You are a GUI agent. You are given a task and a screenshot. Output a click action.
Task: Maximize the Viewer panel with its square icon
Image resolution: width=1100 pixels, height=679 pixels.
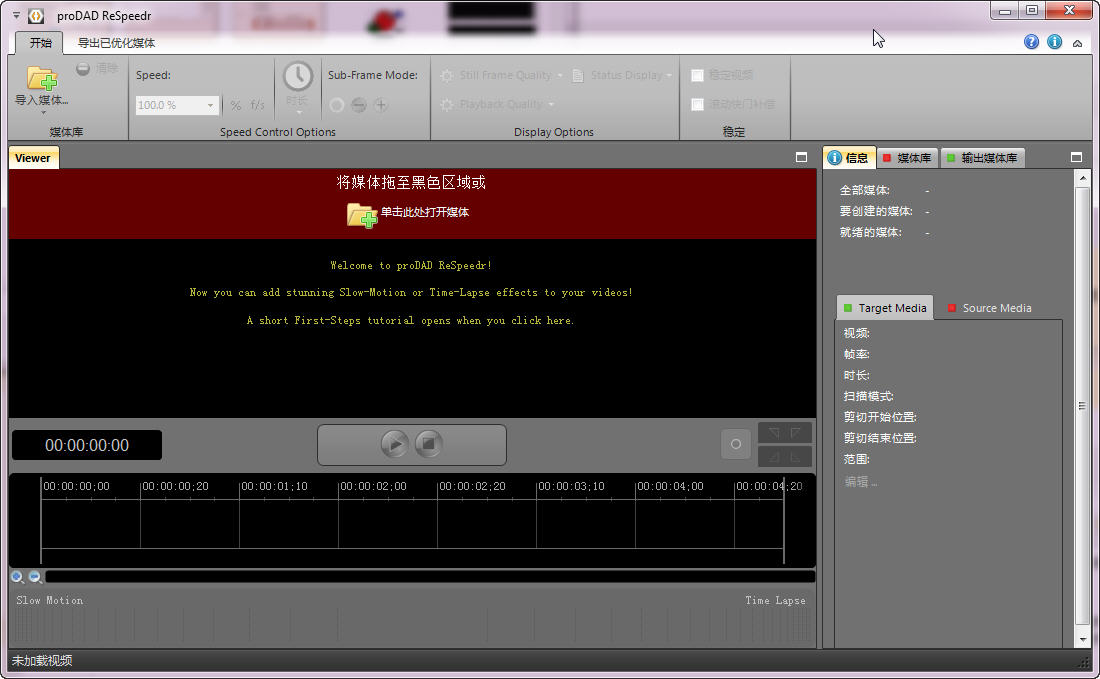[x=801, y=158]
